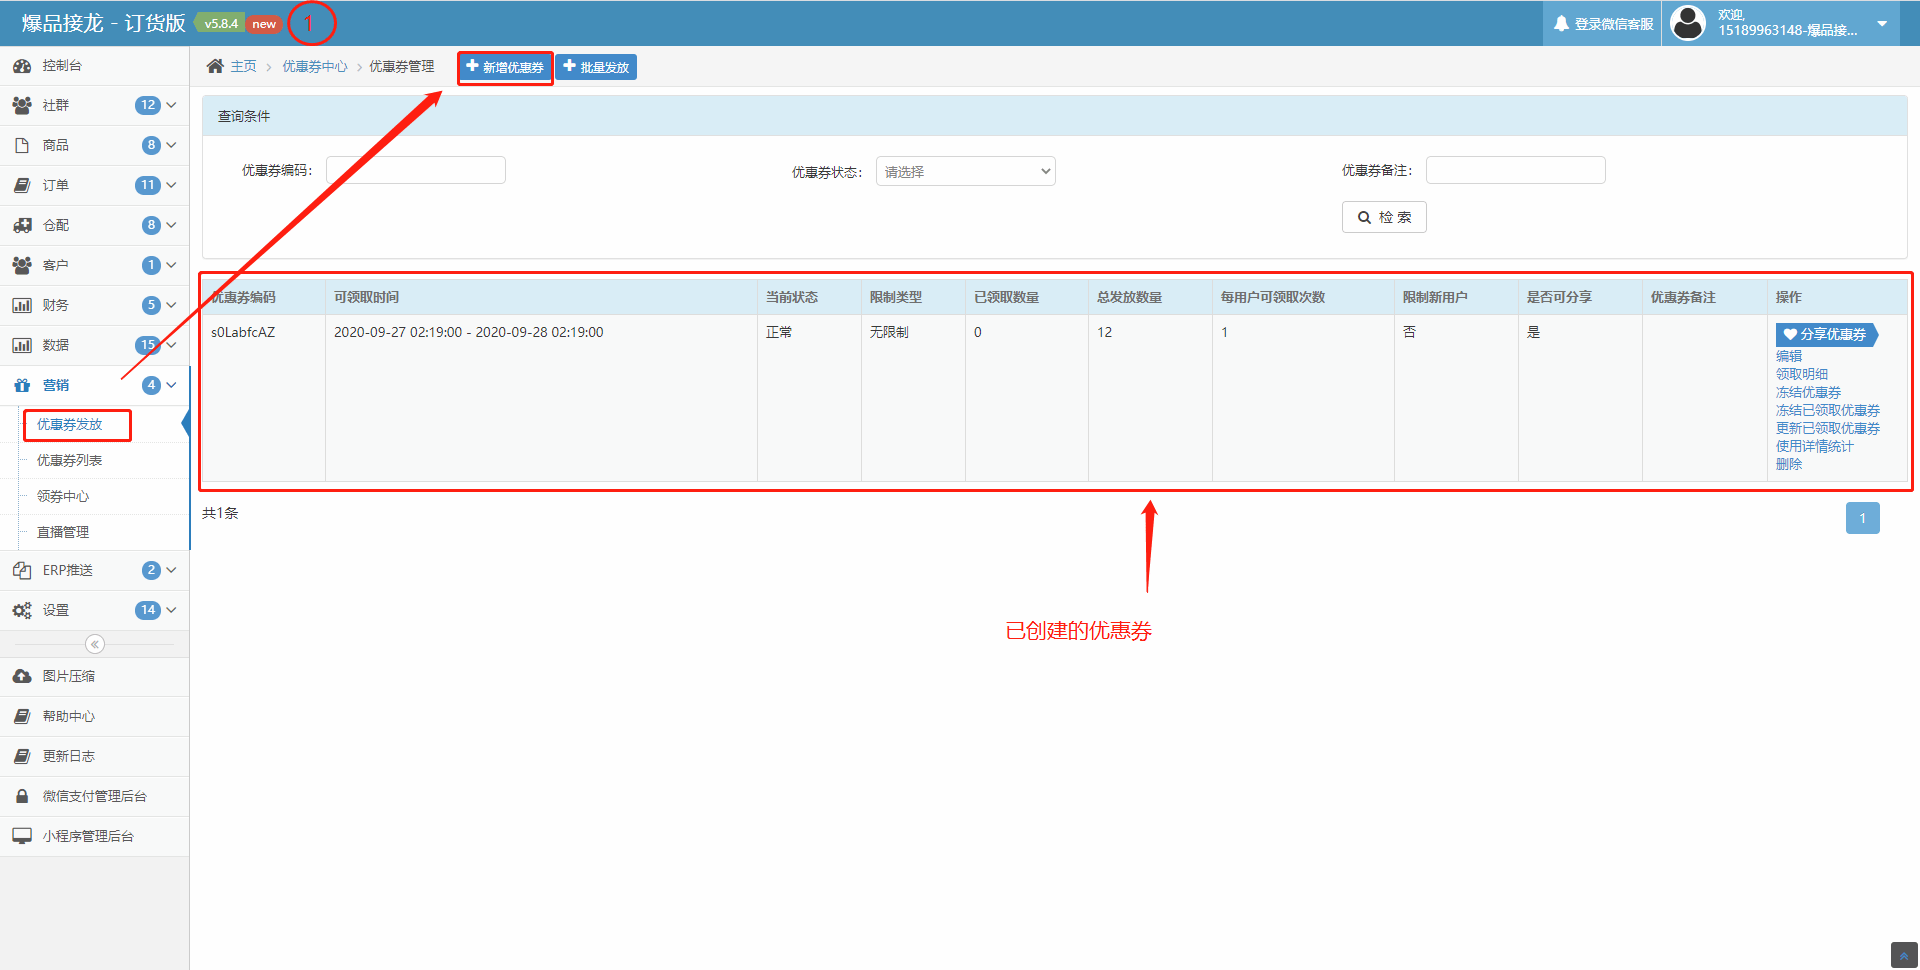Viewport: 1920px width, 970px height.
Task: Collapse the 营销 menu chevron
Action: pyautogui.click(x=171, y=386)
